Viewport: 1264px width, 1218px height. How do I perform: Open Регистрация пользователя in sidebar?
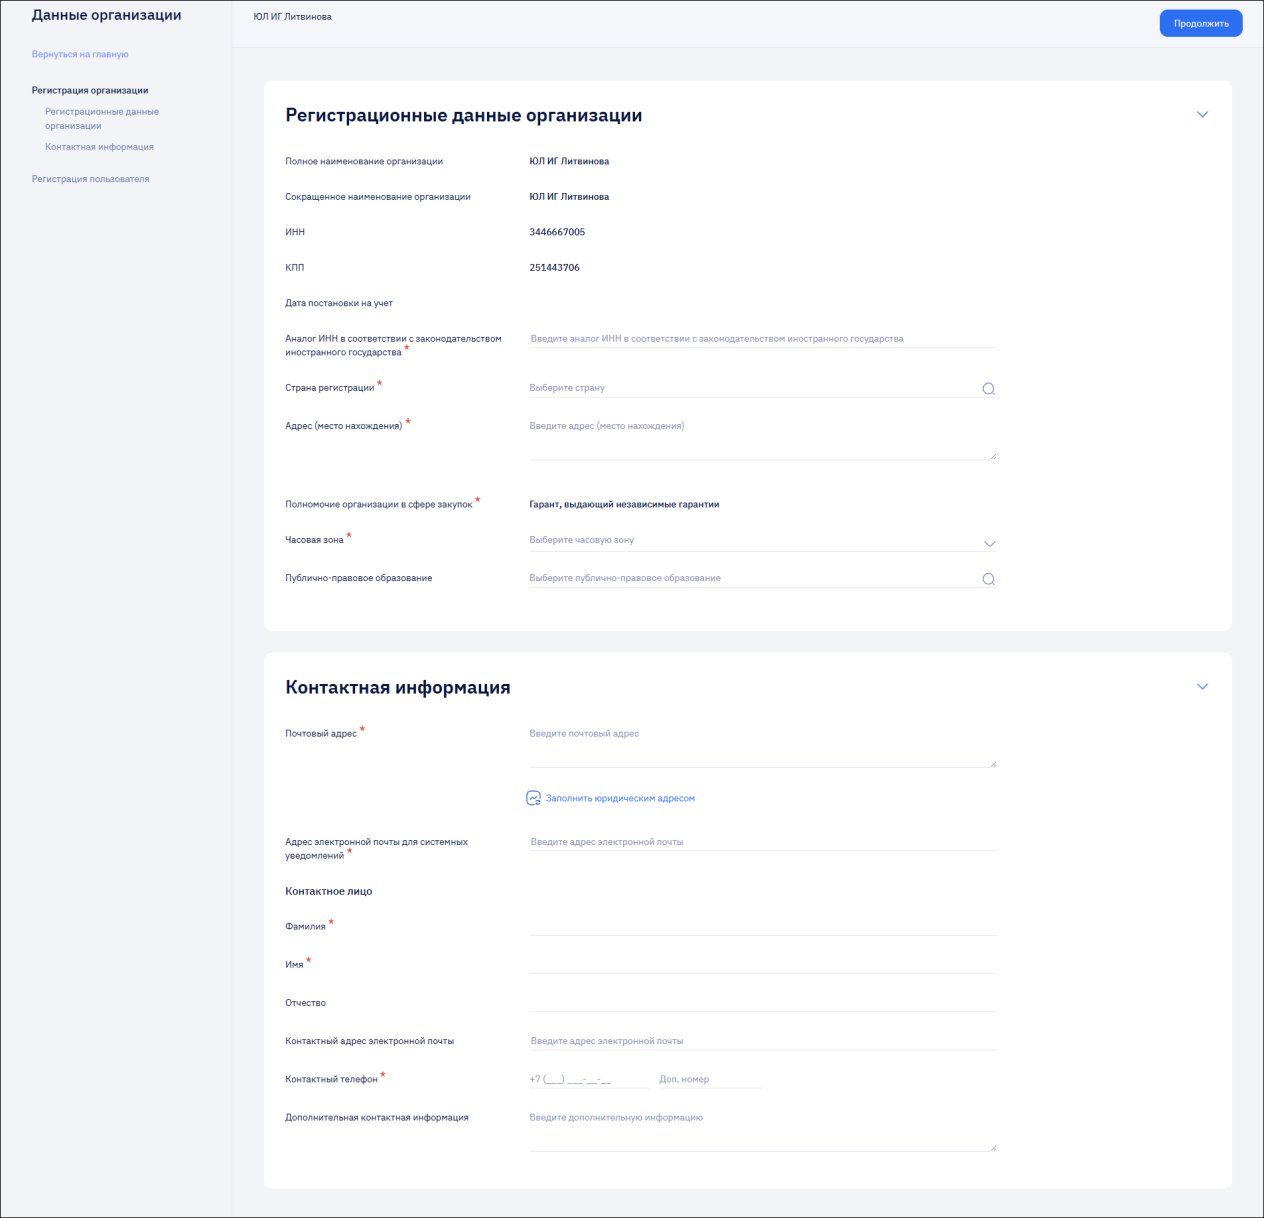coord(90,179)
